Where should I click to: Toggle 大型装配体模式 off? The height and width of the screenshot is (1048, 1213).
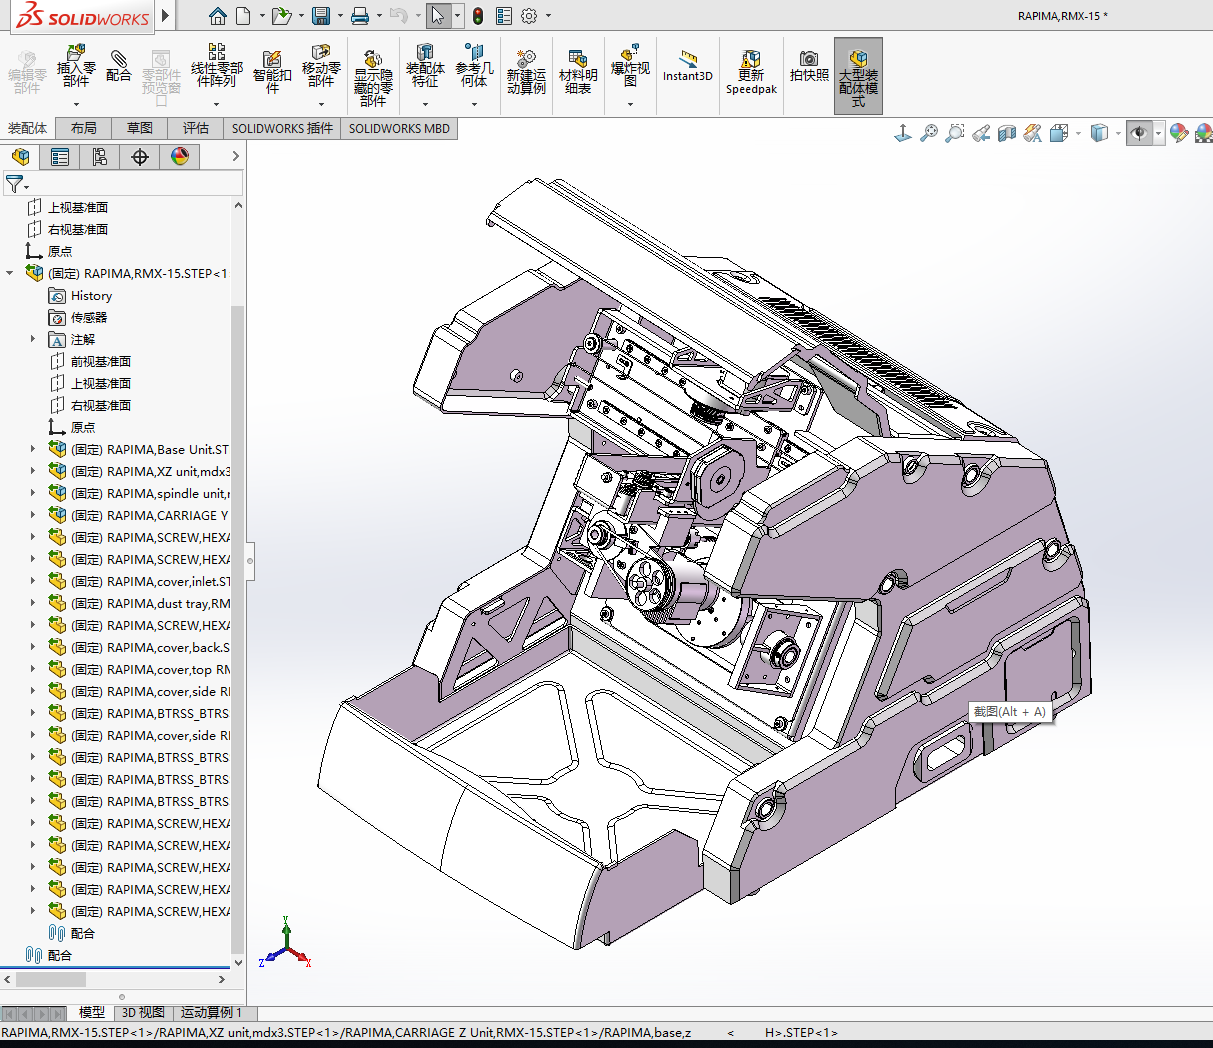click(858, 73)
